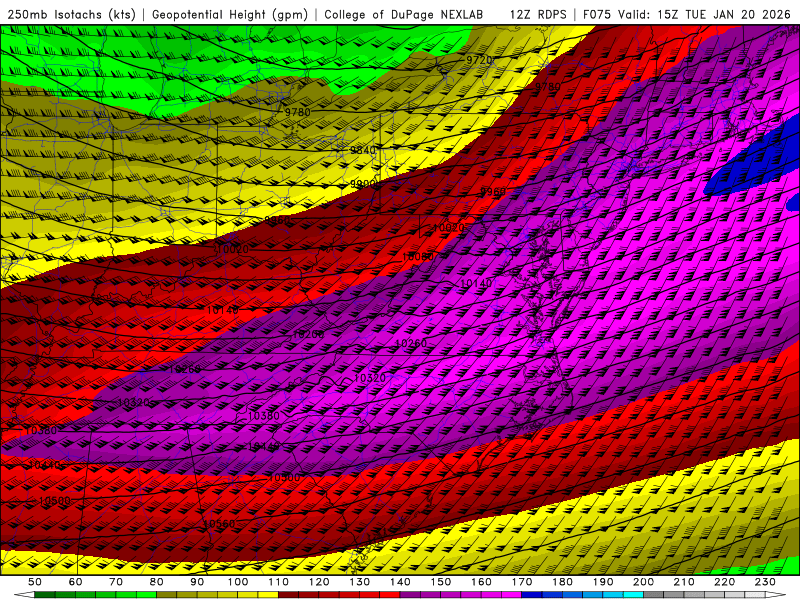Click the "250mb Isotachs (kts)" title text
Image resolution: width=800 pixels, height=600 pixels.
[71, 15]
